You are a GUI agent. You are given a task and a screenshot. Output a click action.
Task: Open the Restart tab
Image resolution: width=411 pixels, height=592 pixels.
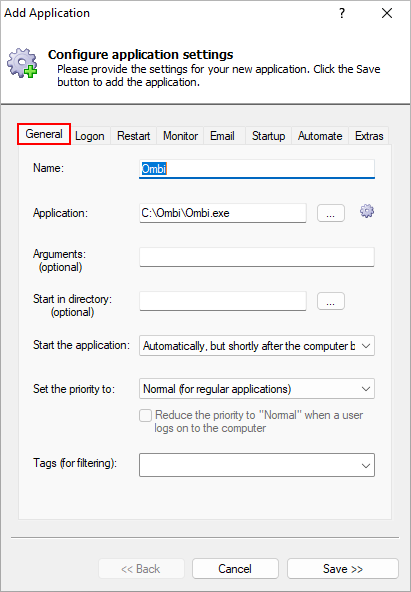(x=134, y=136)
